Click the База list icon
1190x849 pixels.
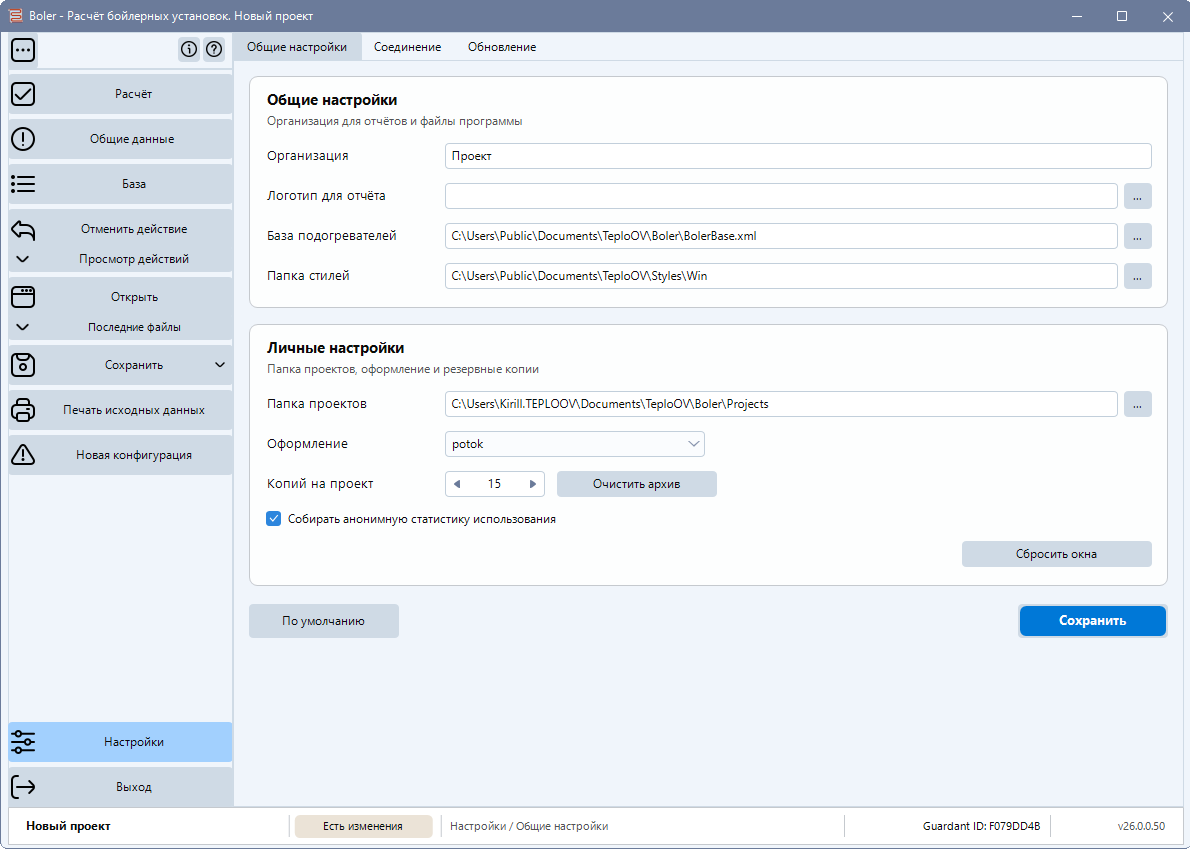click(x=23, y=184)
